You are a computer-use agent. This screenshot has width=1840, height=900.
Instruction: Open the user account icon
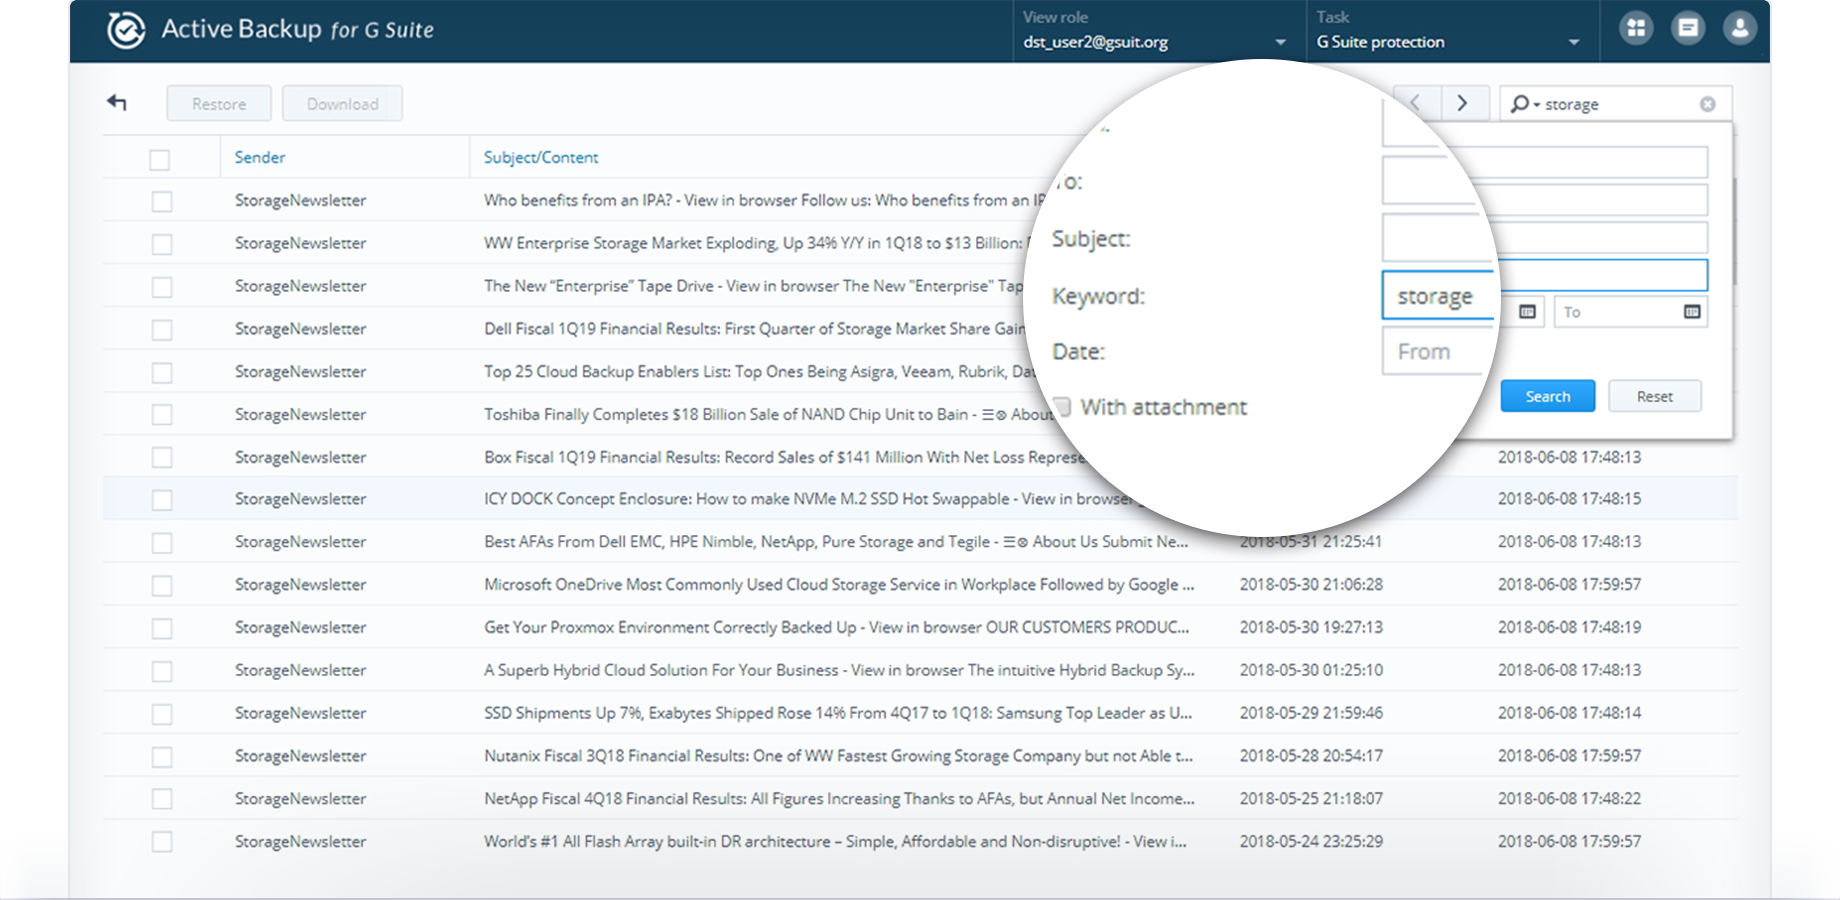pyautogui.click(x=1740, y=29)
